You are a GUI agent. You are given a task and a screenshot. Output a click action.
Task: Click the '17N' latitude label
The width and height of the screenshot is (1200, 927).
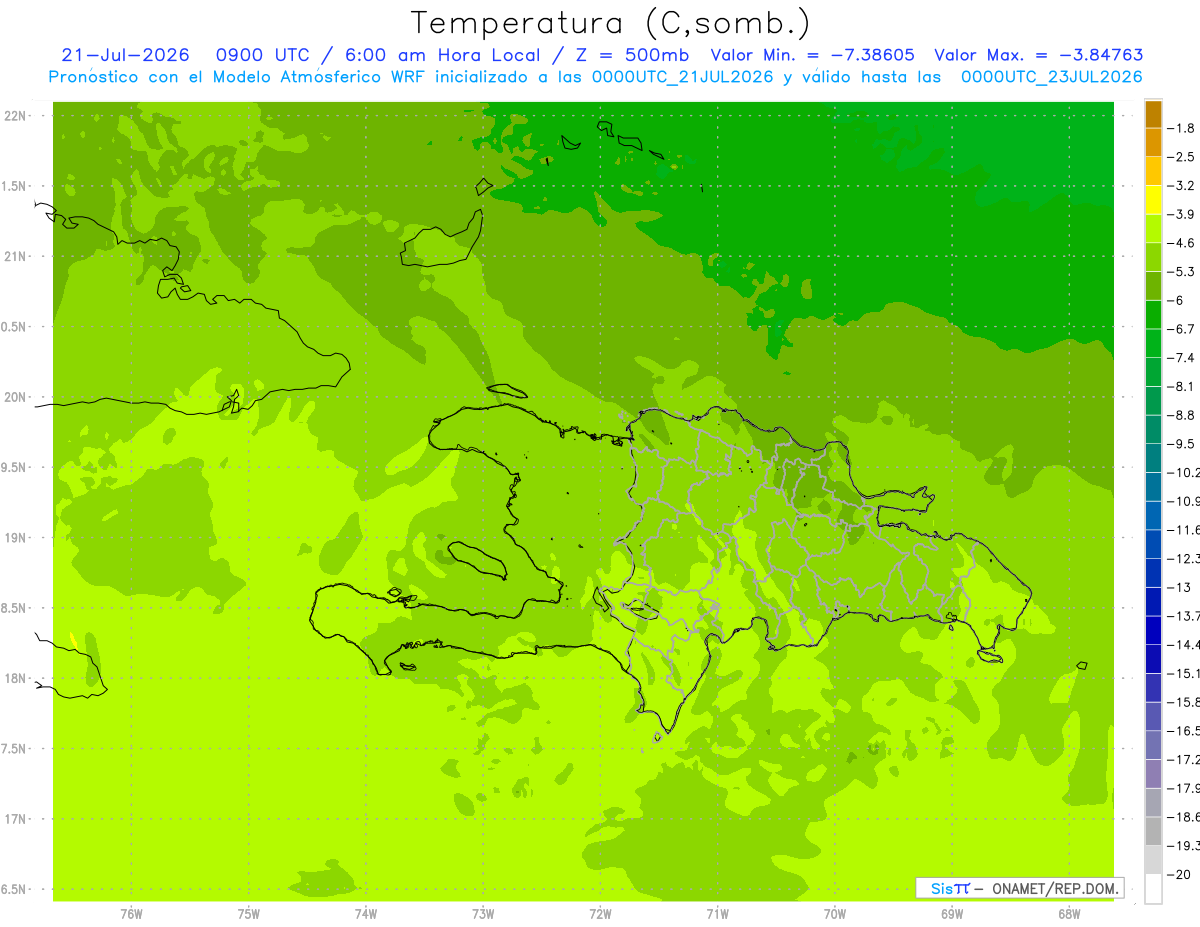tap(15, 819)
